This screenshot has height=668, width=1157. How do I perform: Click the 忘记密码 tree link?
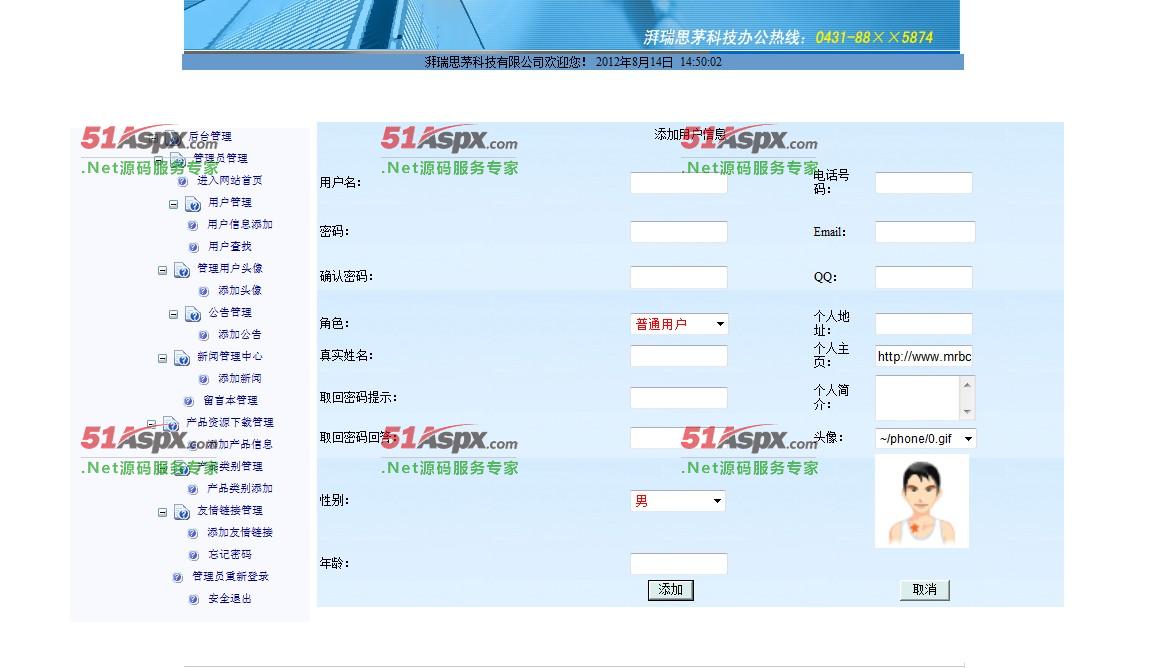tap(229, 554)
